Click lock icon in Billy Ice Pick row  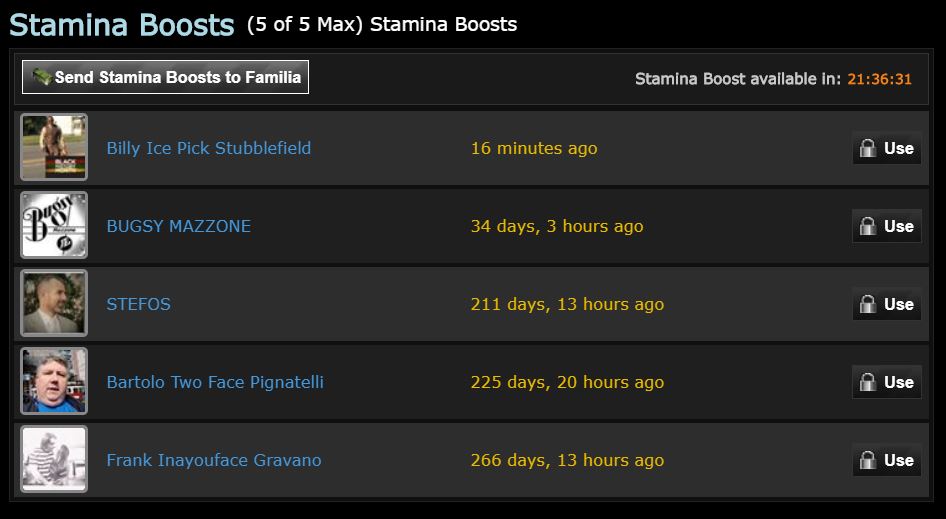pos(868,148)
